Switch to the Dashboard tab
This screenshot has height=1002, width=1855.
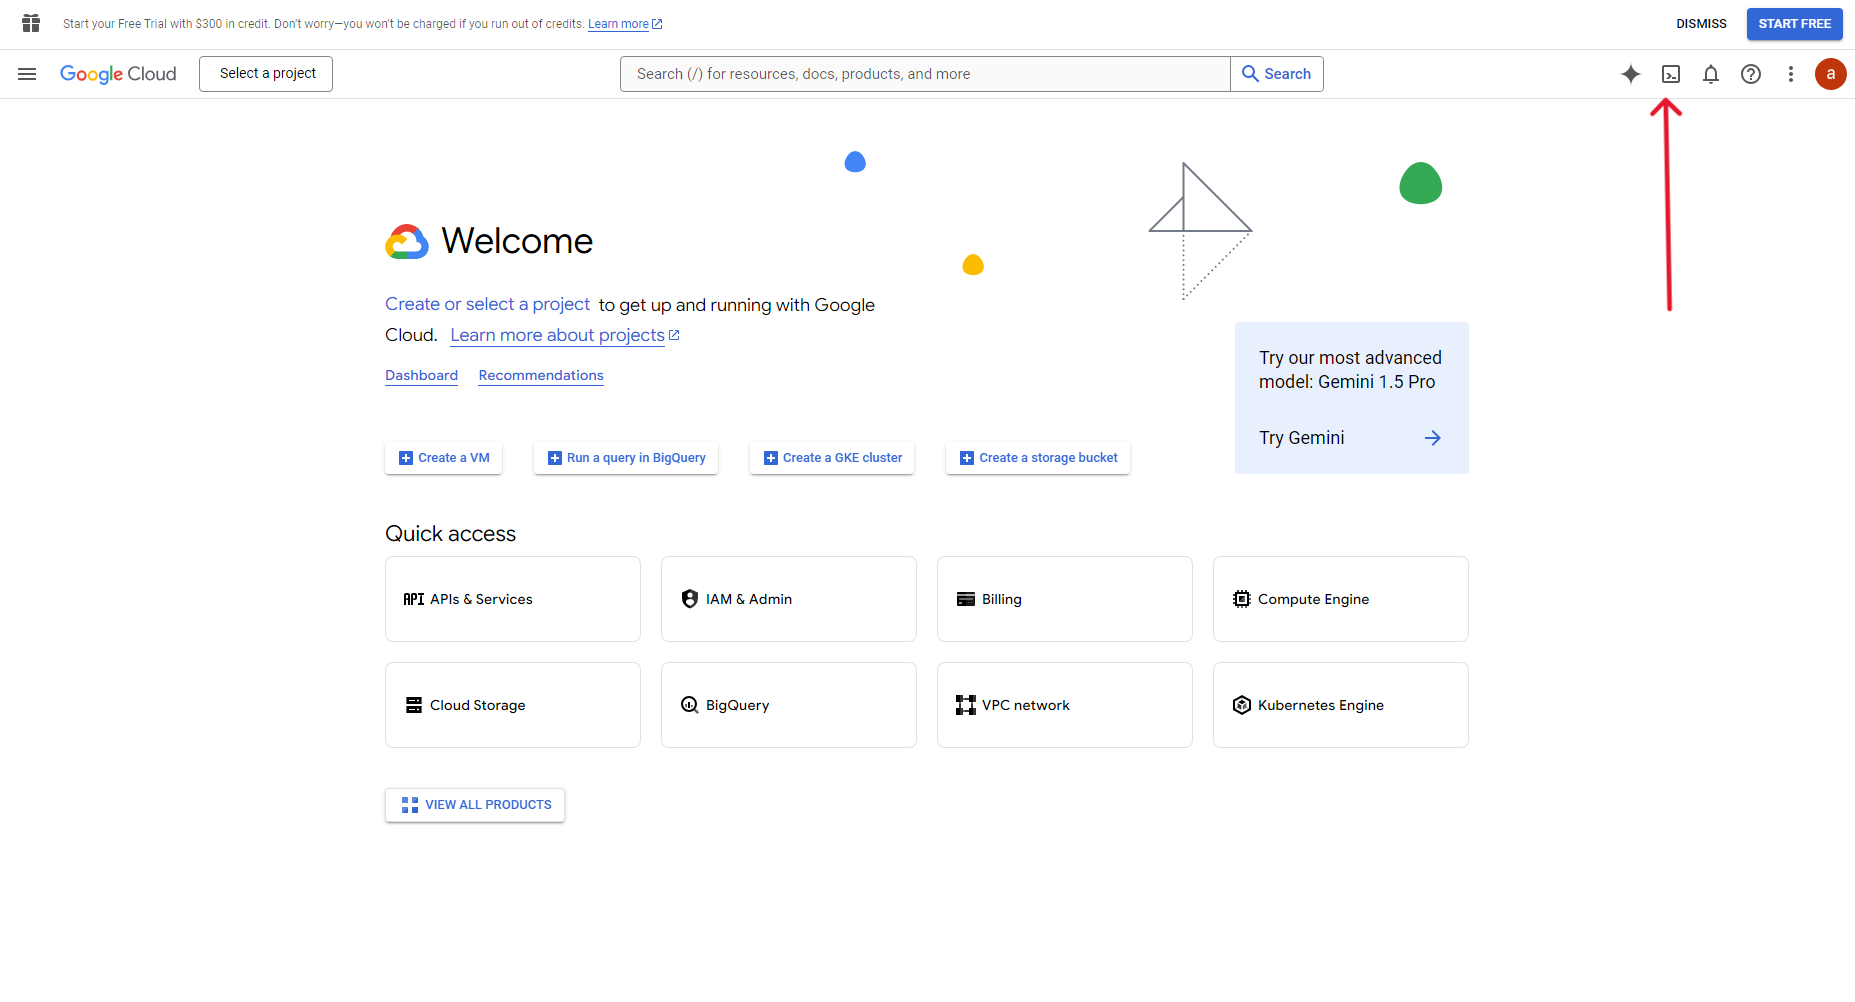click(422, 376)
